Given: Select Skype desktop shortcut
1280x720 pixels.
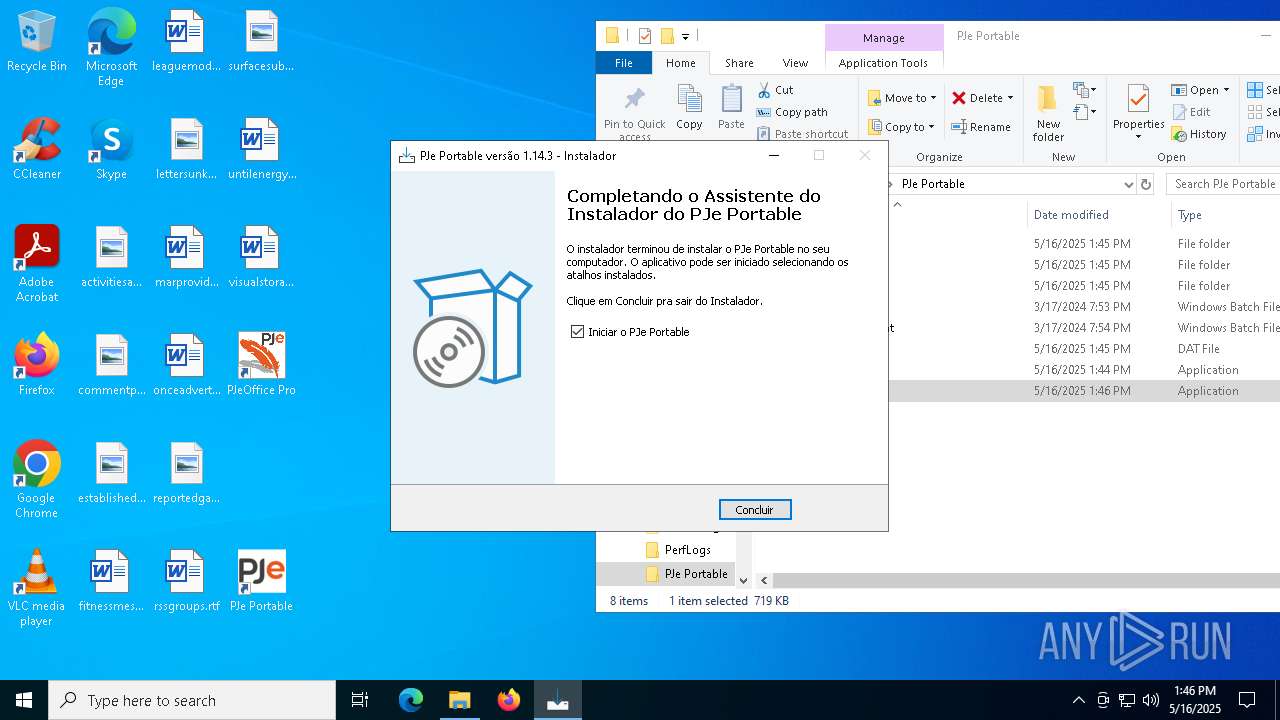Looking at the screenshot, I should 111,149.
